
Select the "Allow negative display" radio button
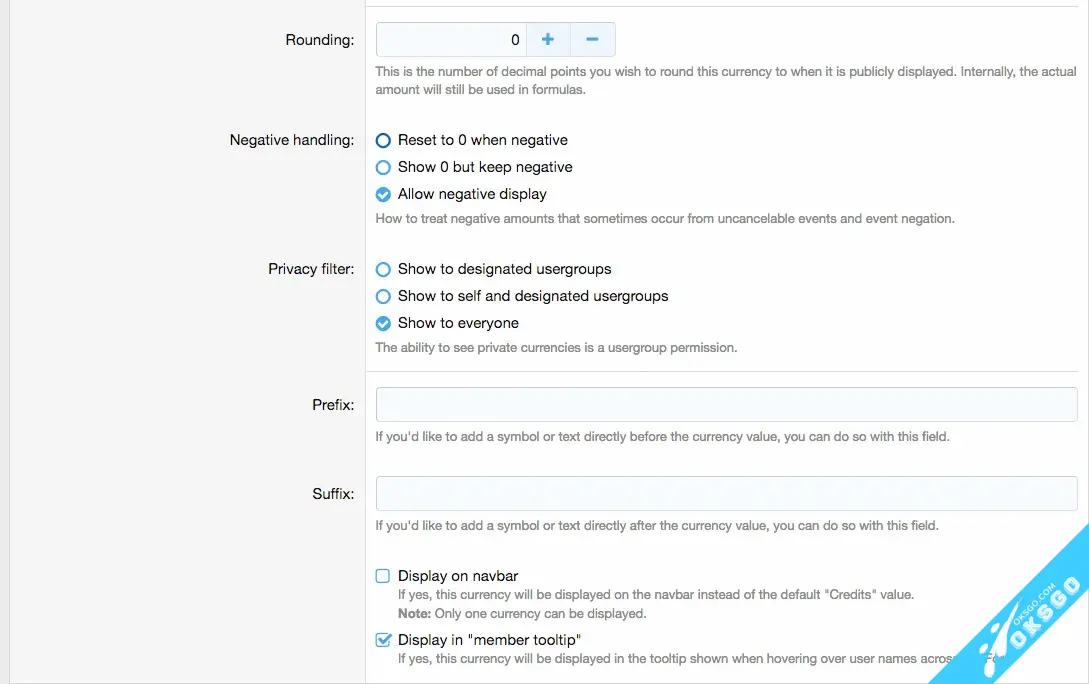(383, 195)
